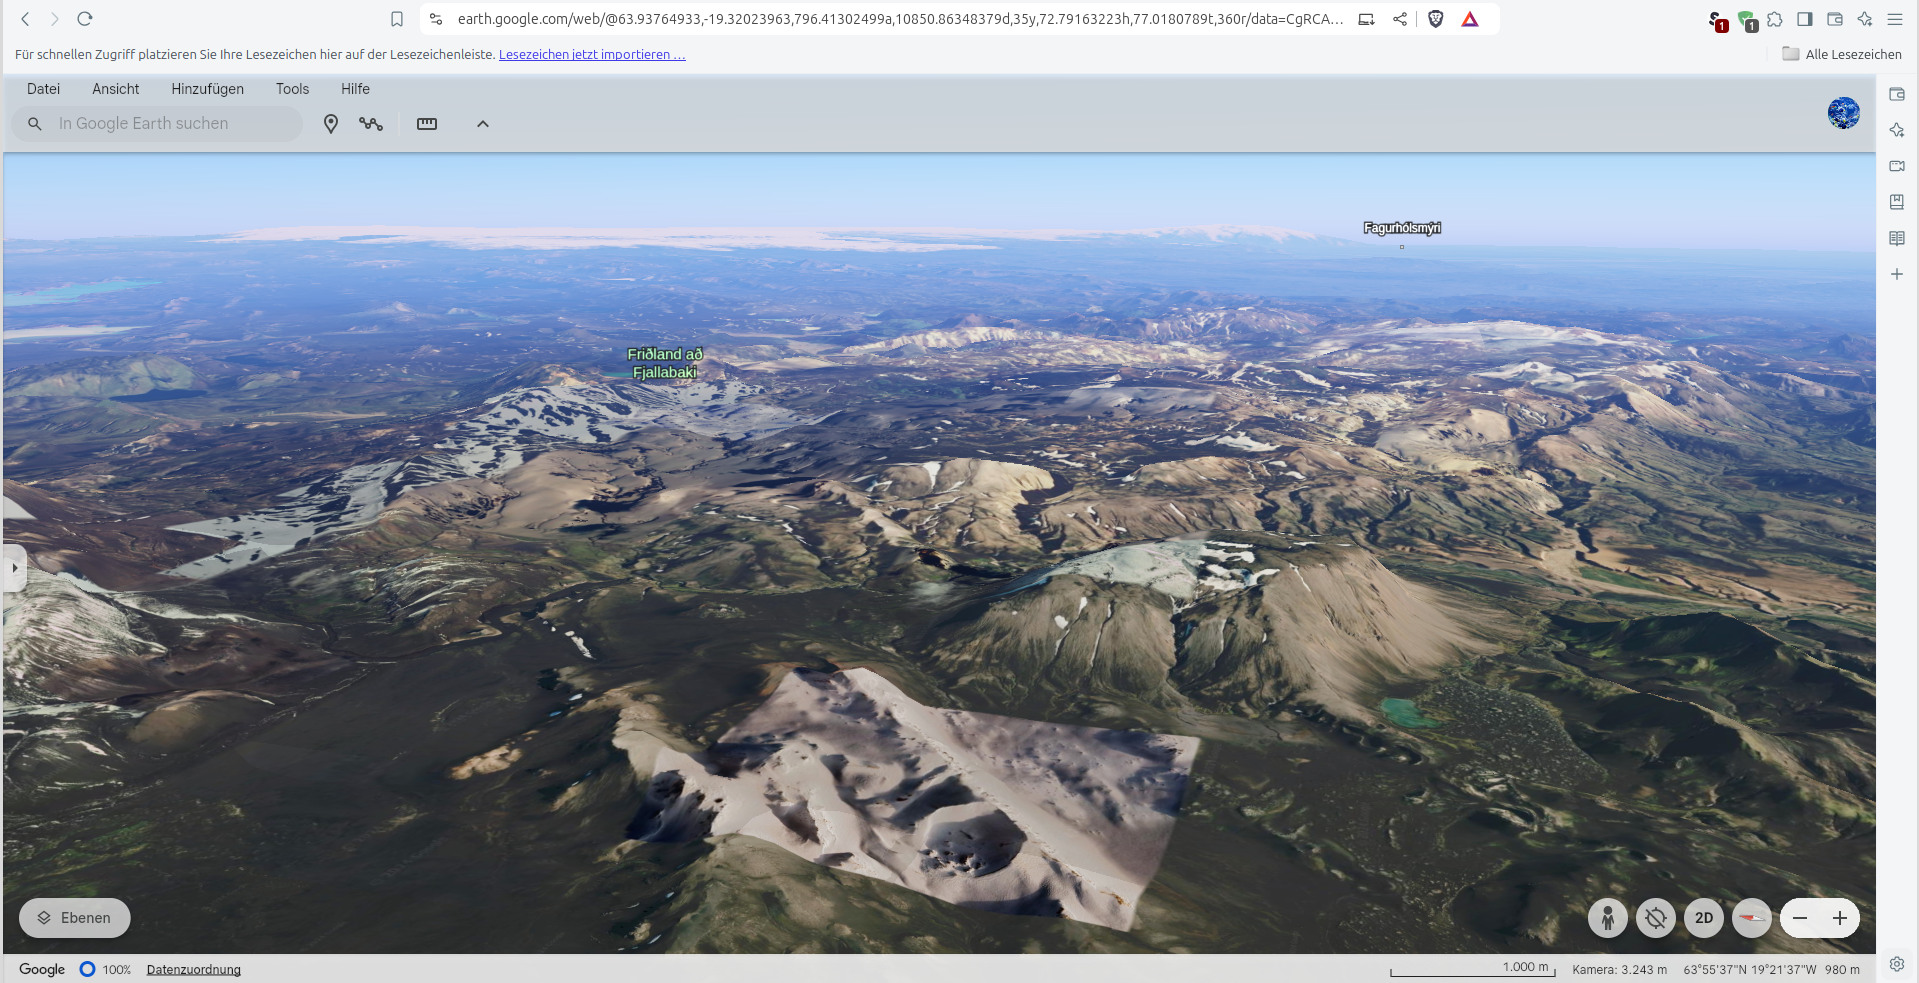The width and height of the screenshot is (1919, 983).
Task: Select the Fagurhólsmýri place label
Action: (x=1402, y=228)
